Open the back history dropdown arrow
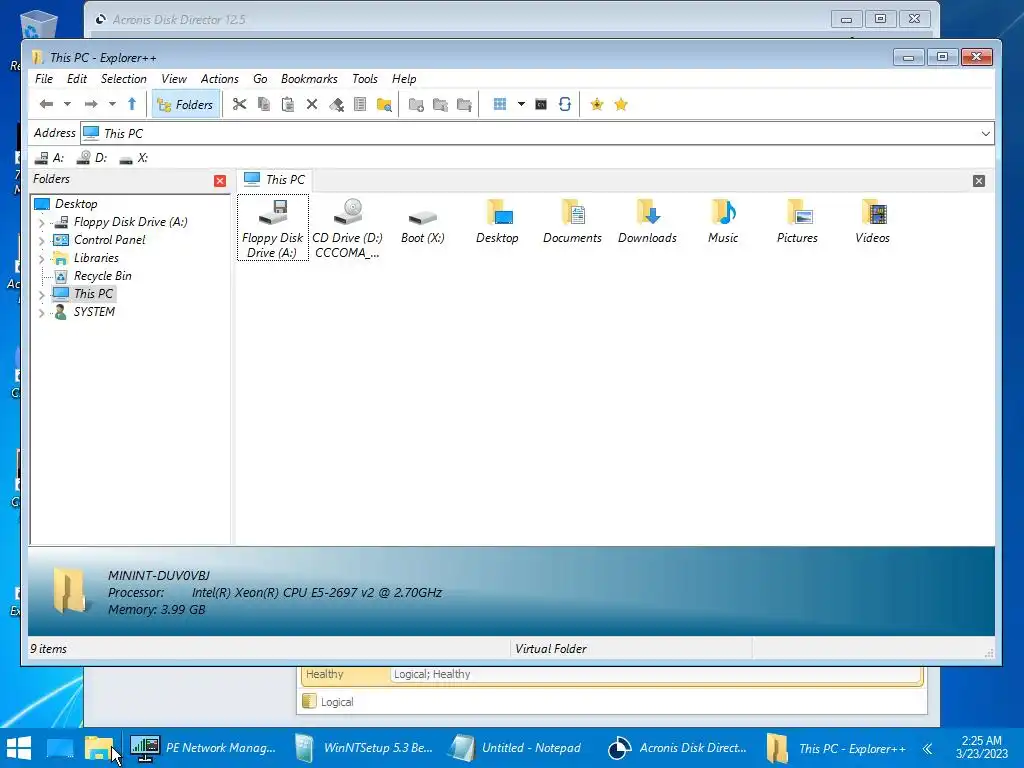The image size is (1024, 768). 67,104
